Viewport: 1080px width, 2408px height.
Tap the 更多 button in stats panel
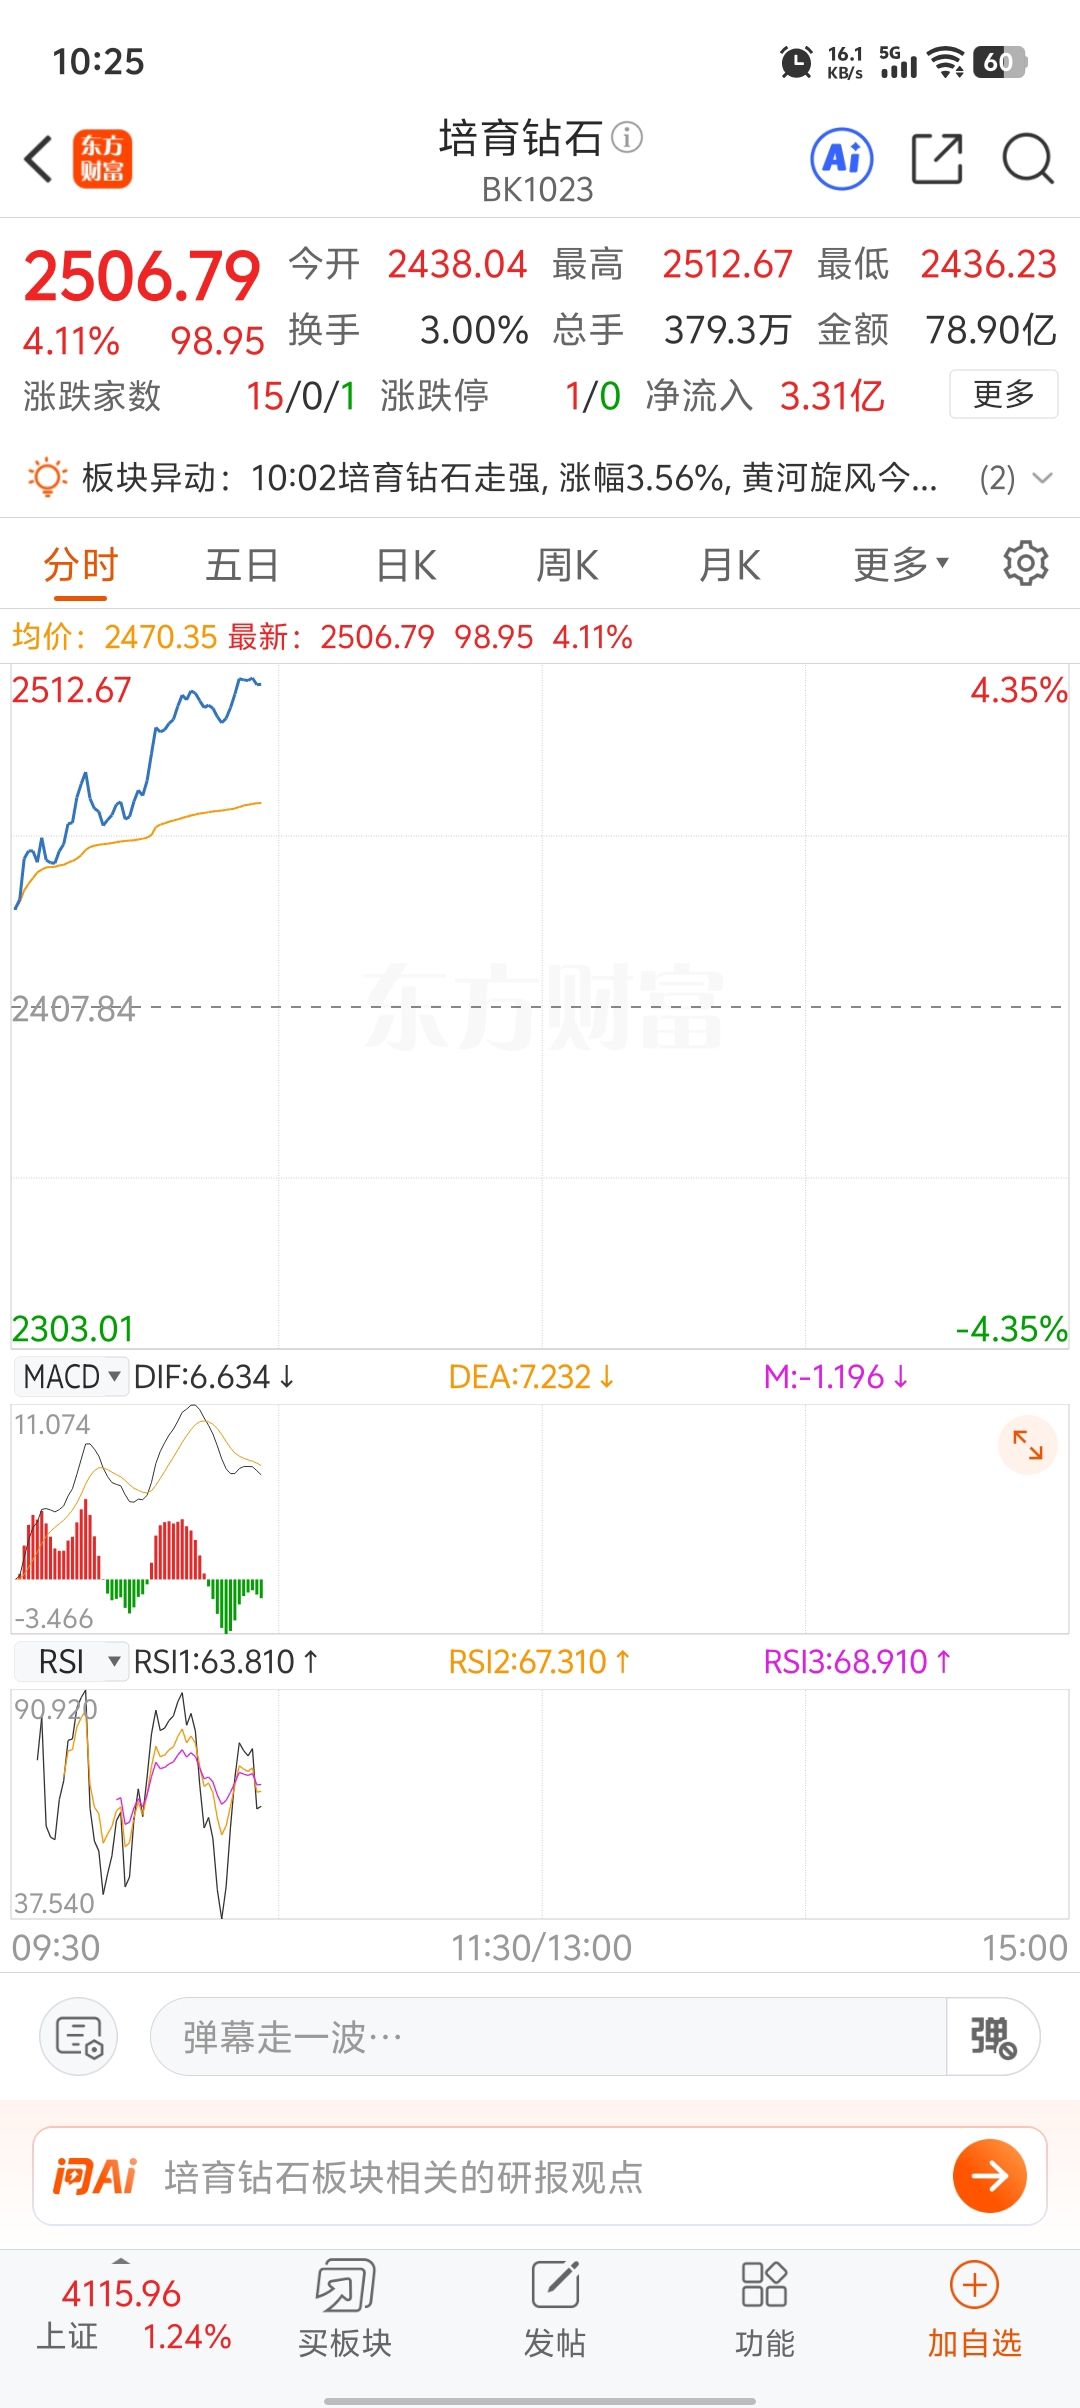(x=1003, y=395)
